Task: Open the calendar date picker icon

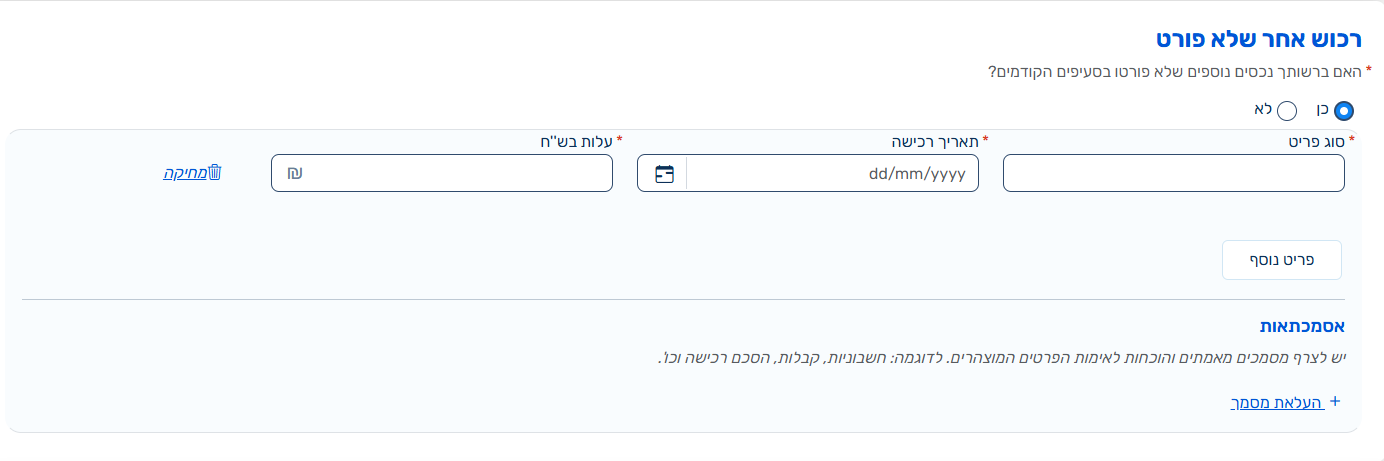Action: tap(664, 174)
